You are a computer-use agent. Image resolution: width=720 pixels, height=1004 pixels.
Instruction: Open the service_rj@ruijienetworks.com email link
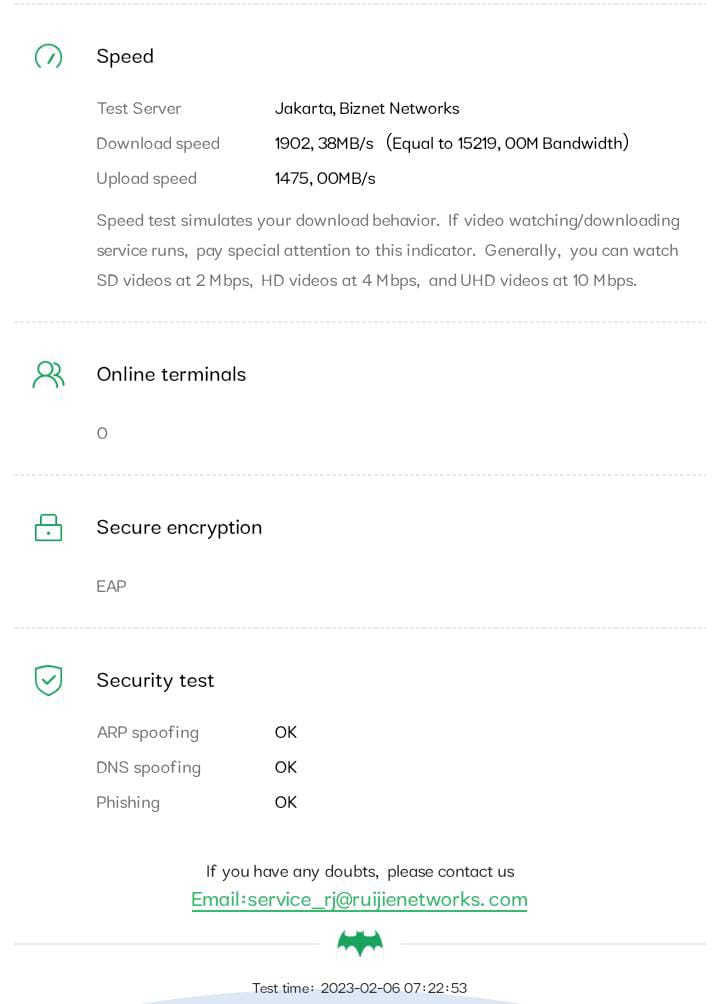[359, 899]
